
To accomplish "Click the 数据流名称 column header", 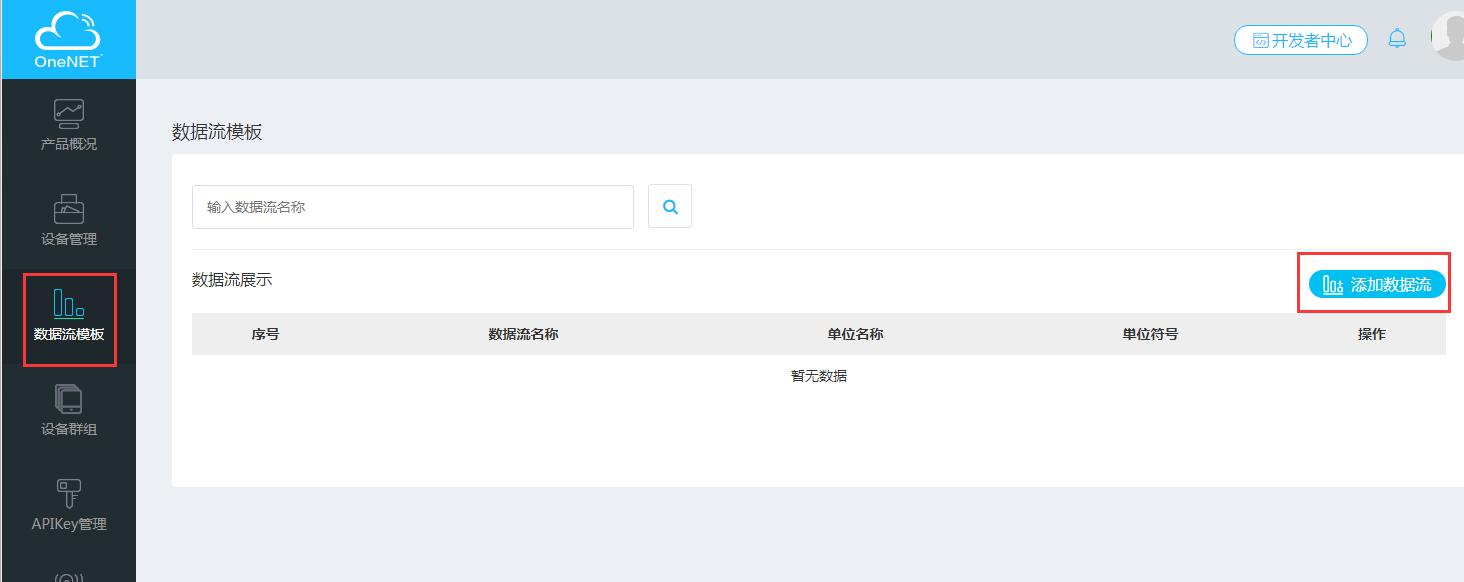I will pyautogui.click(x=523, y=334).
